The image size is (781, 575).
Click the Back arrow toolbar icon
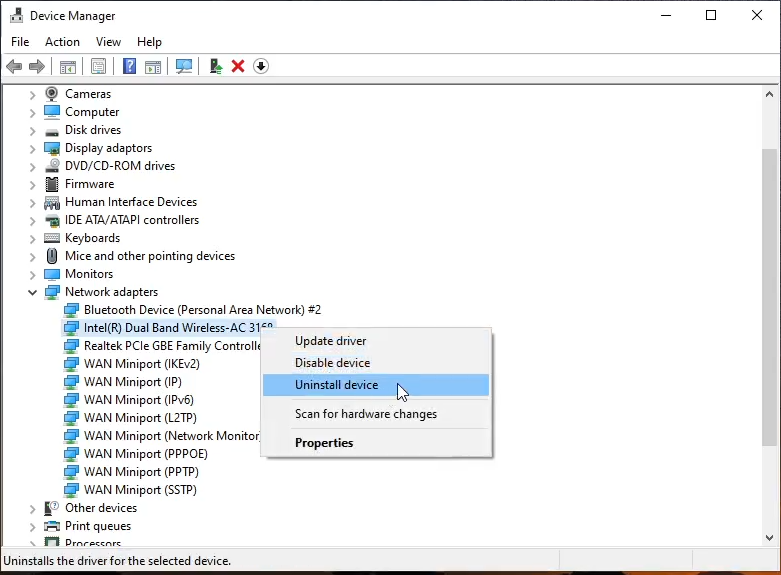point(14,66)
